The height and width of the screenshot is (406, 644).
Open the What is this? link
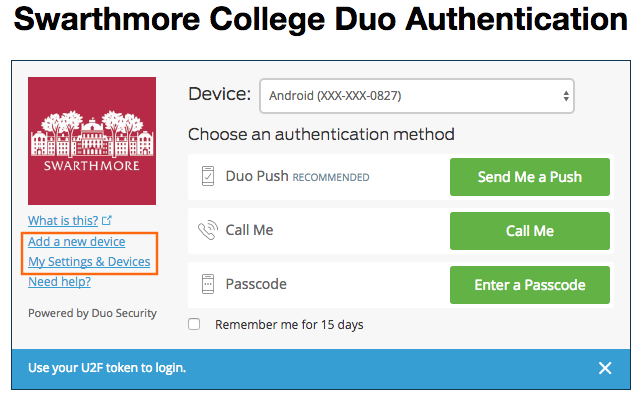62,221
